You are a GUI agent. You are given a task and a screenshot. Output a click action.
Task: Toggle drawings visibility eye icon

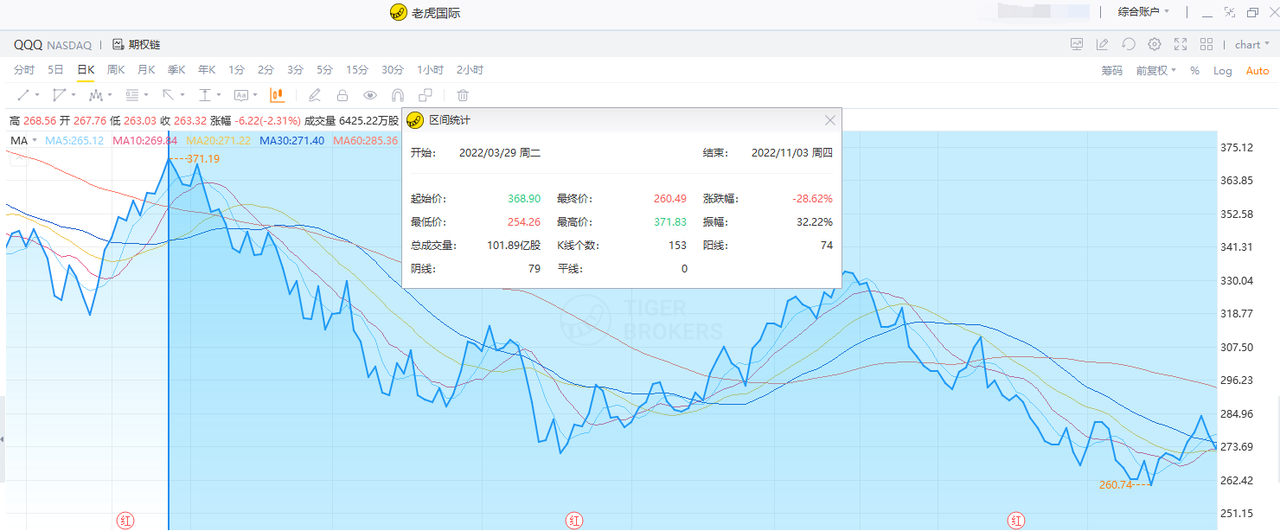[x=370, y=95]
